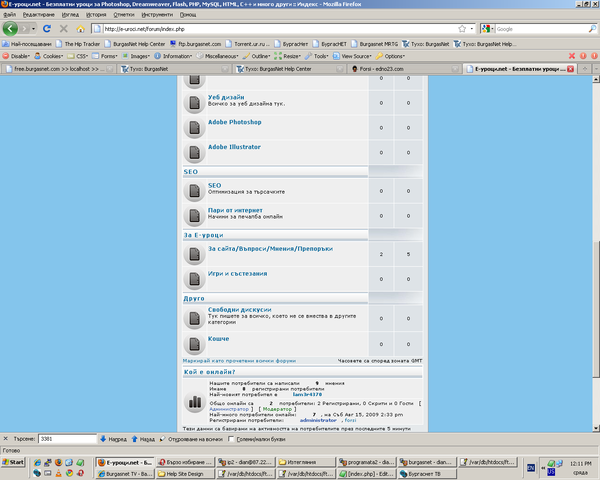Open the Disable menu in Web Developer toolbar

pos(16,56)
